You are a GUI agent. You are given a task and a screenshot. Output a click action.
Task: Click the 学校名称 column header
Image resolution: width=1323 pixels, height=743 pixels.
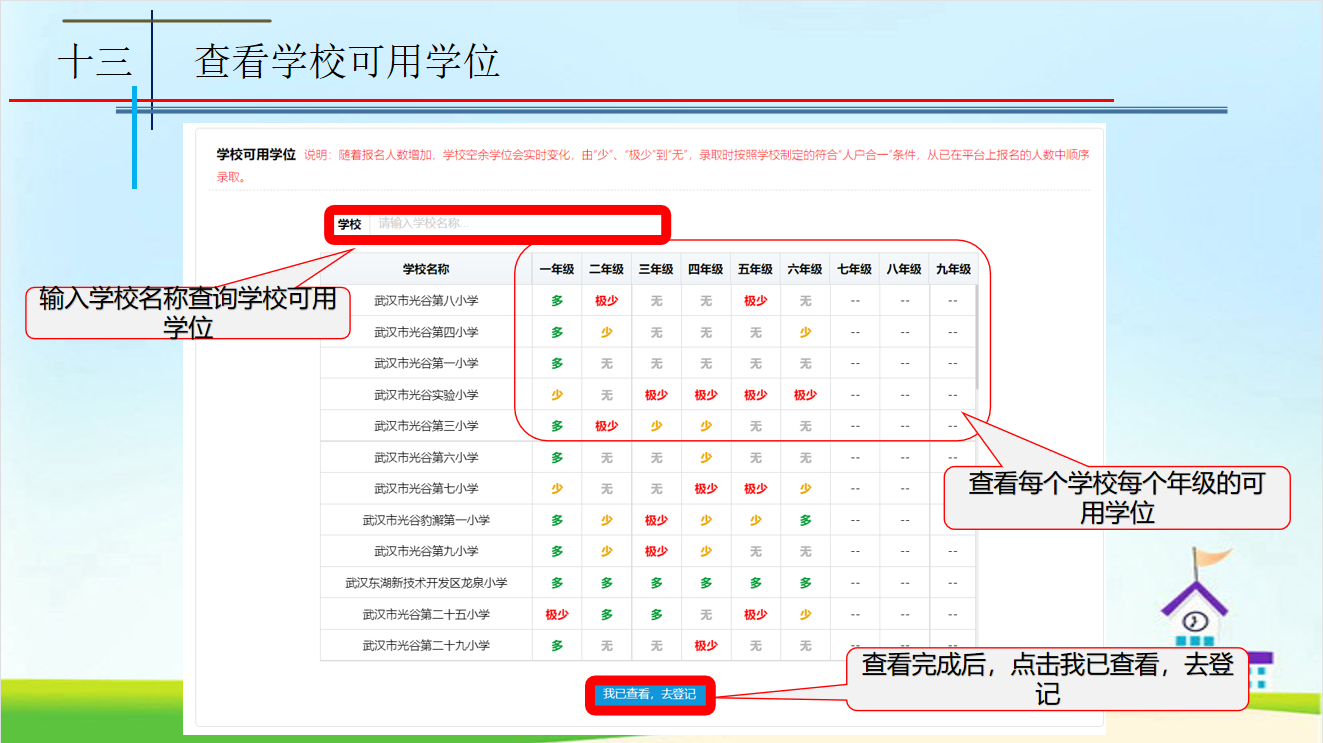coord(426,269)
